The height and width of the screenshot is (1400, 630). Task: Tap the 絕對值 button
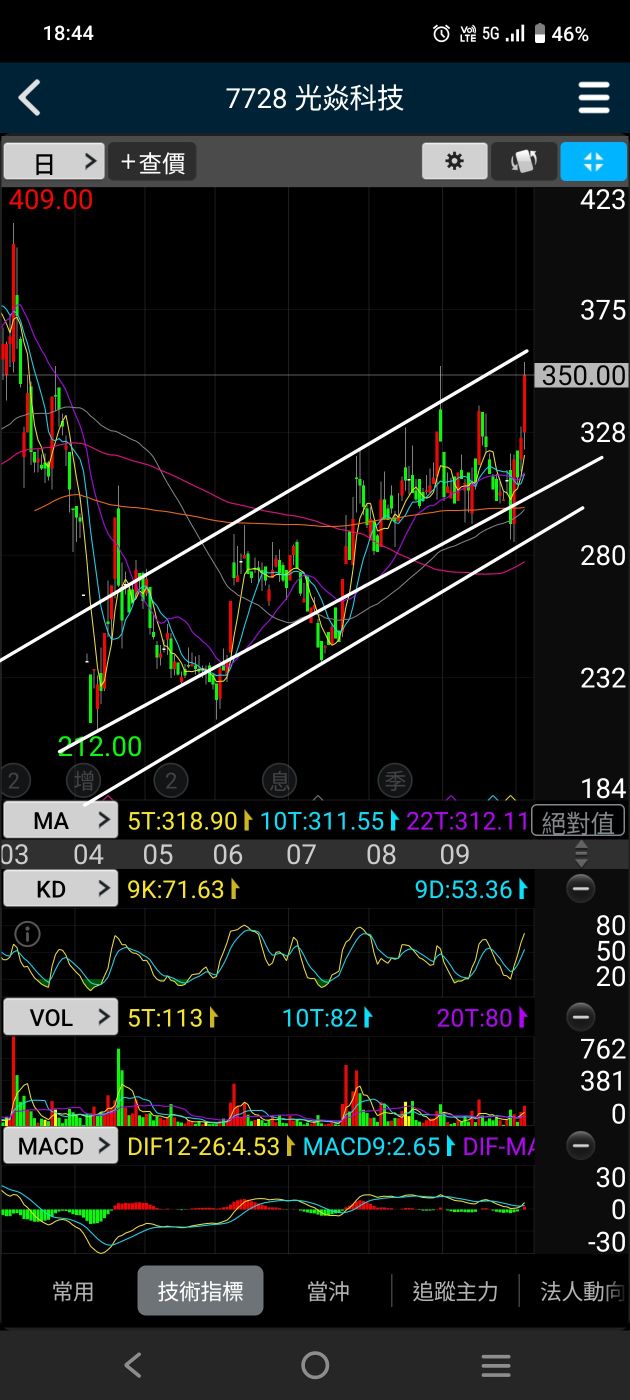(x=579, y=822)
